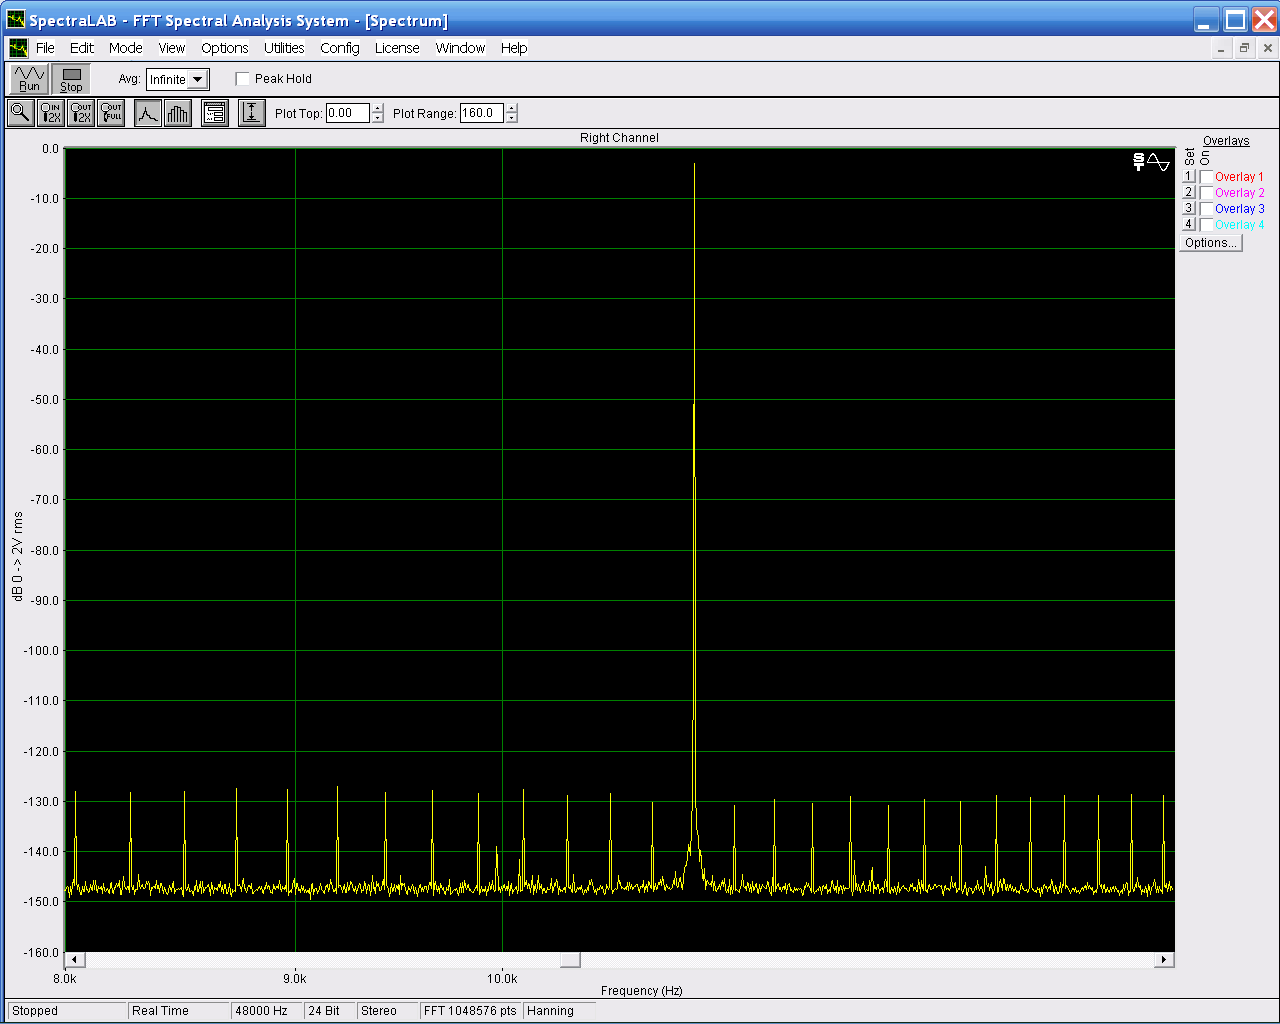Image resolution: width=1280 pixels, height=1024 pixels.
Task: Select the magnifier zoom tool
Action: coord(20,113)
